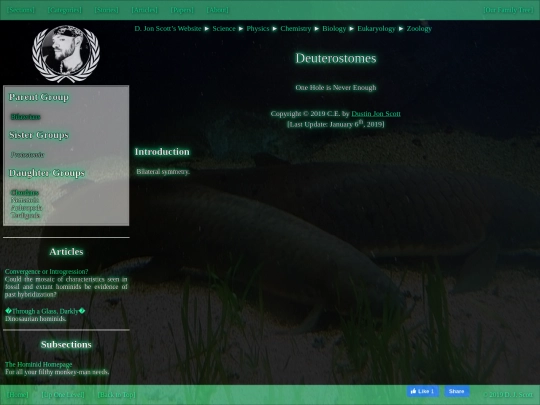Click the 'Dinosaurian hominids.' description text
Screen dimensions: 540x405
point(35,319)
